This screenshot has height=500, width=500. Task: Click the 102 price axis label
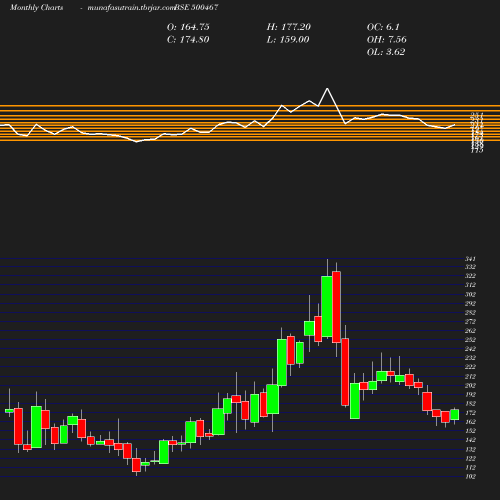click(470, 477)
